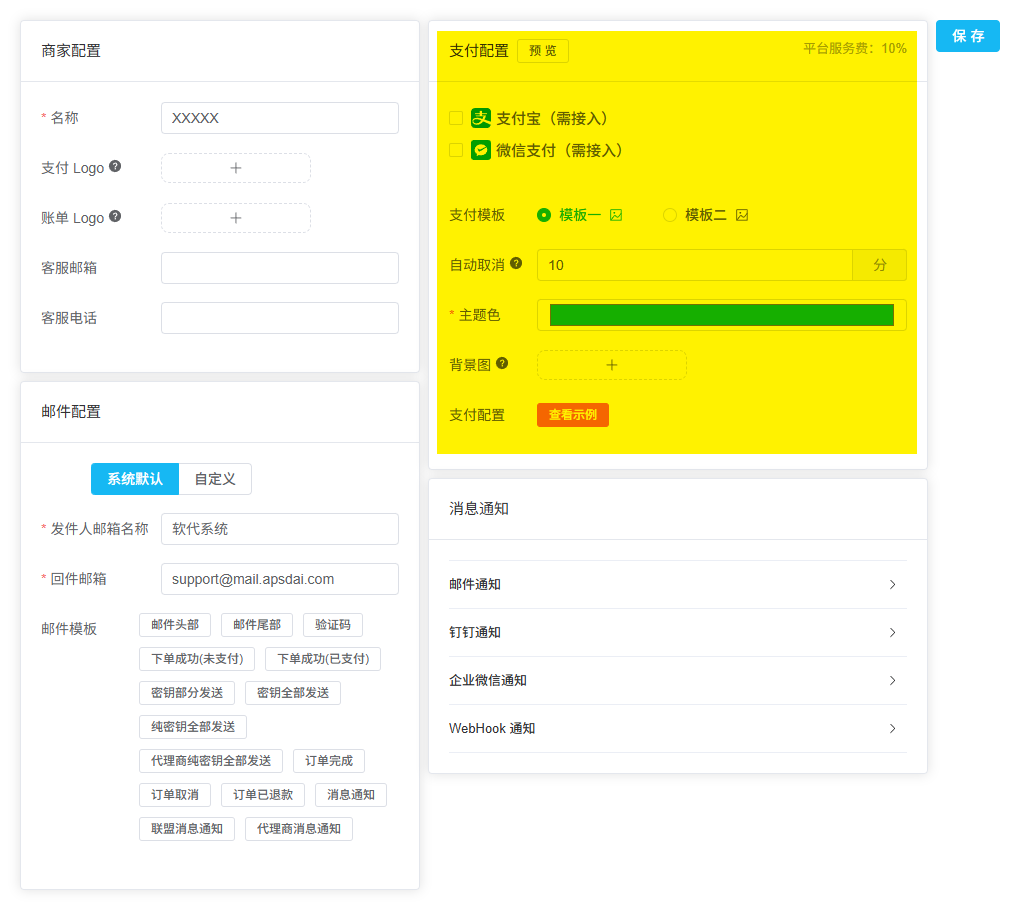Screen dimensions: 1010x911
Task: Open the 模板二 preview image icon
Action: point(743,214)
